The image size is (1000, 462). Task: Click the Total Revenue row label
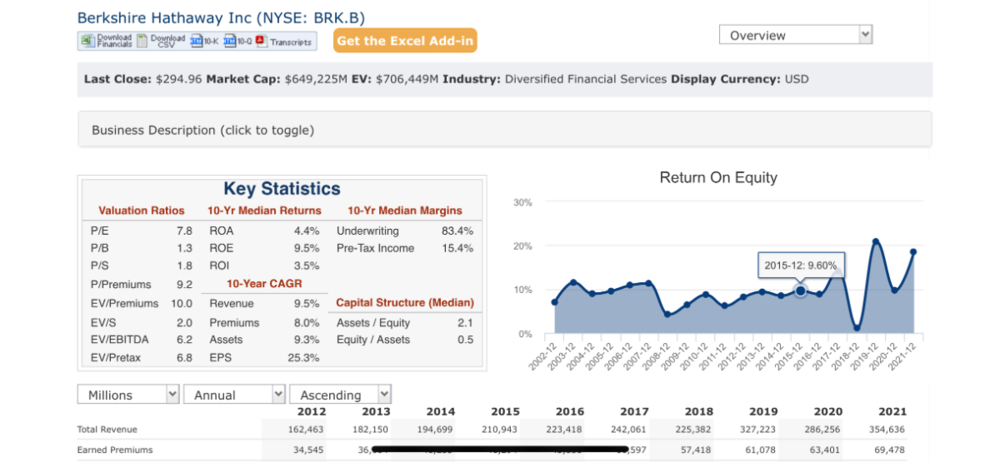[107, 429]
